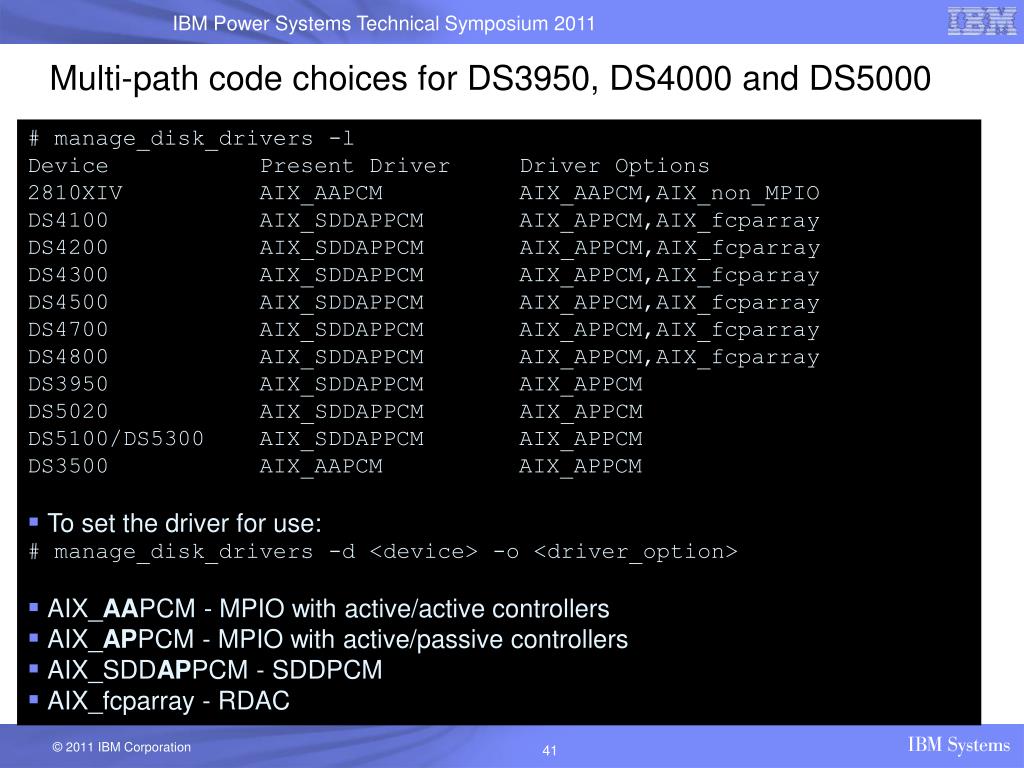
Task: Click AIX_SDDAPPCM in the DS5020 row
Action: [342, 412]
